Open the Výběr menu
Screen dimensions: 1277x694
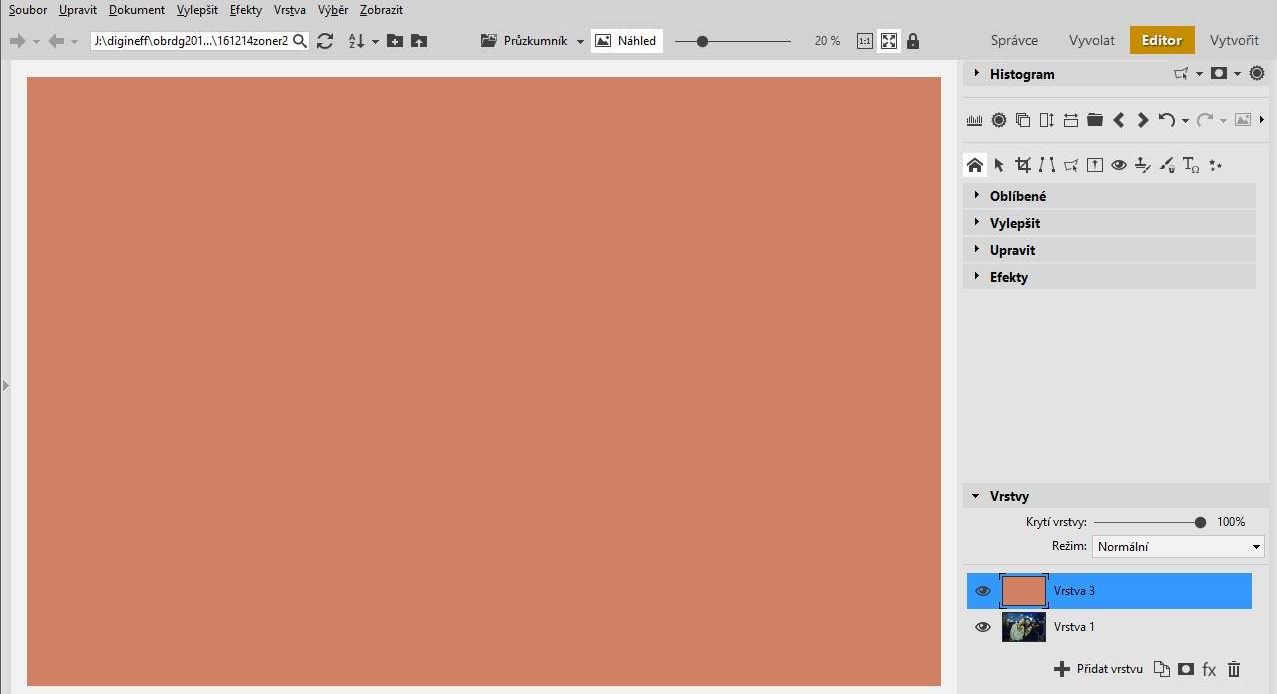(x=333, y=10)
